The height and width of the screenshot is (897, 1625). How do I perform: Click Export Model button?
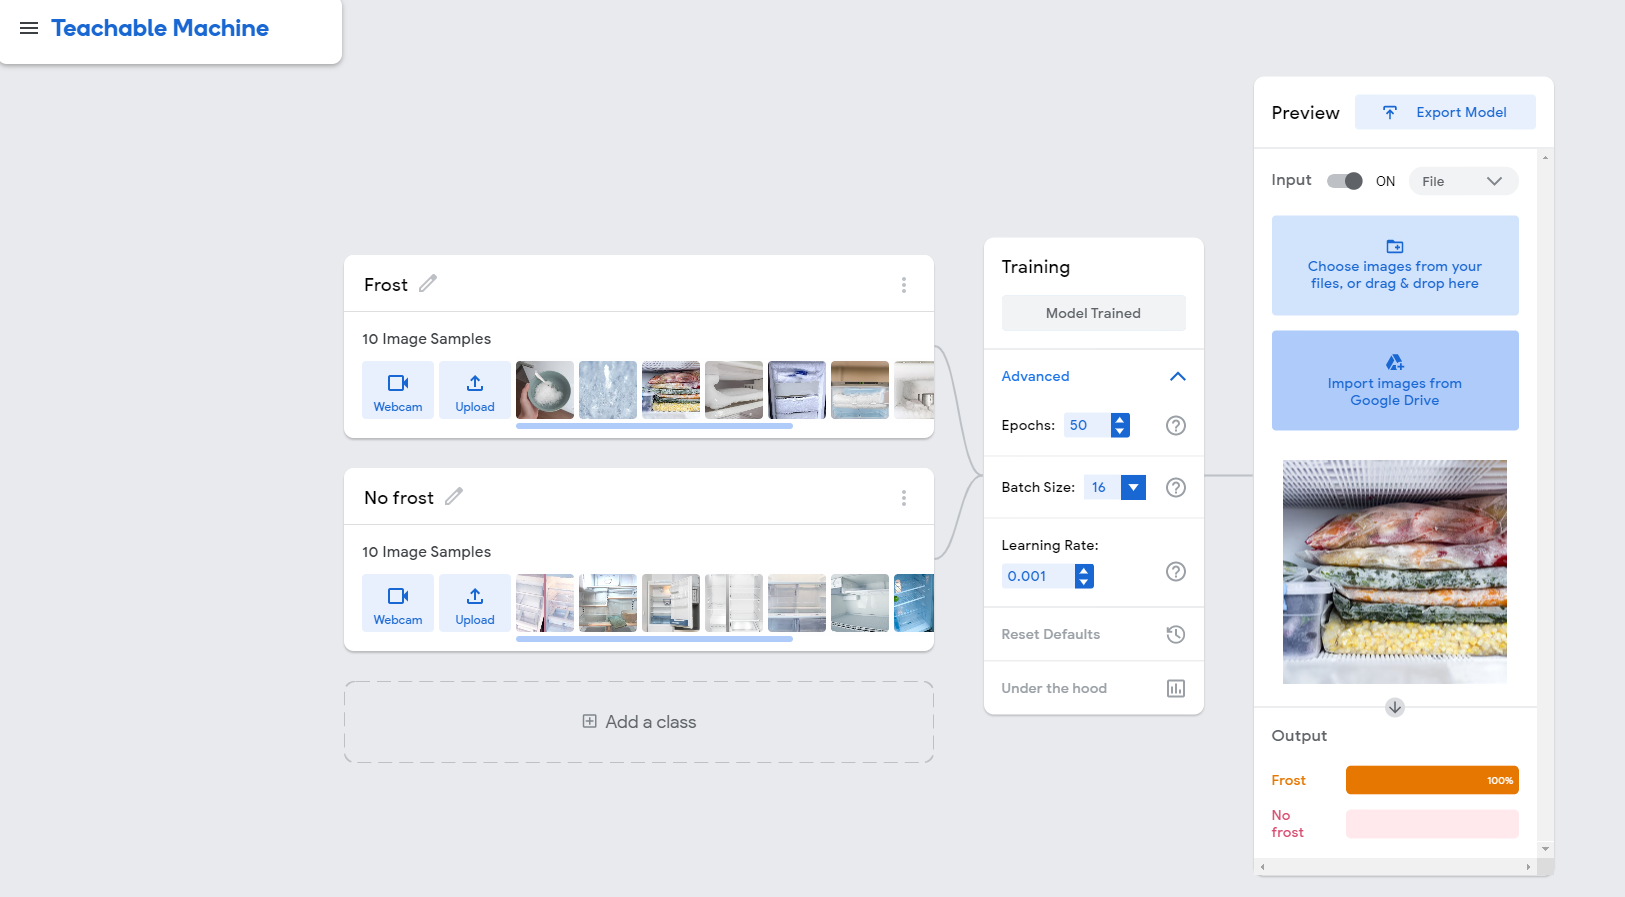tap(1445, 112)
